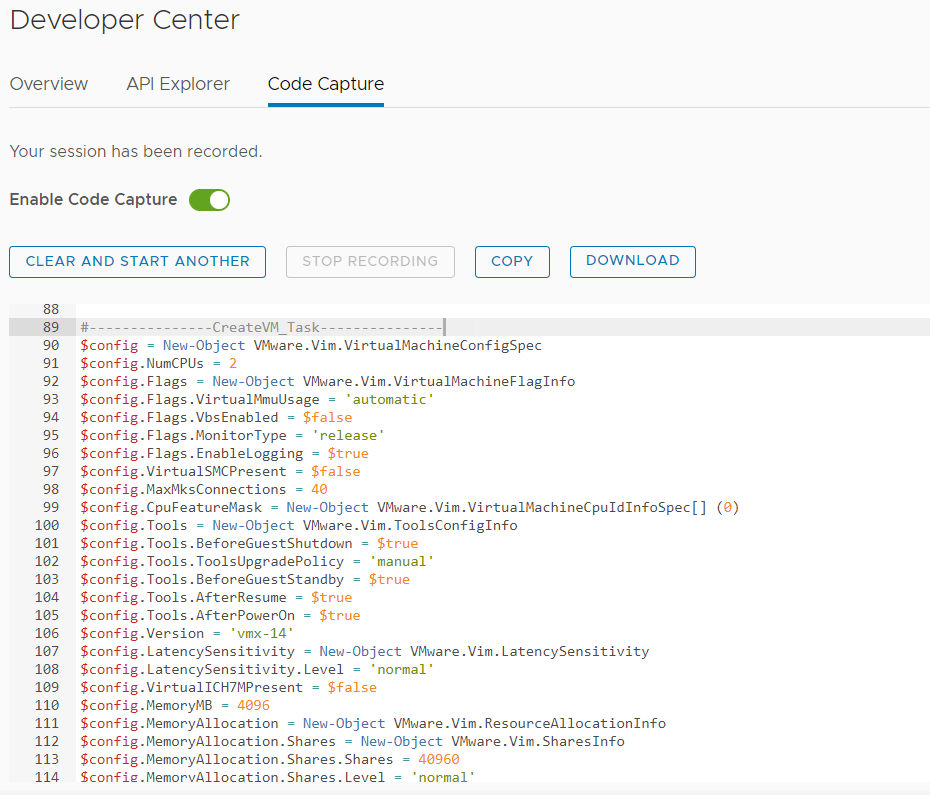The width and height of the screenshot is (930, 795).
Task: Click the AfterPowerOn $true value
Action: point(340,616)
